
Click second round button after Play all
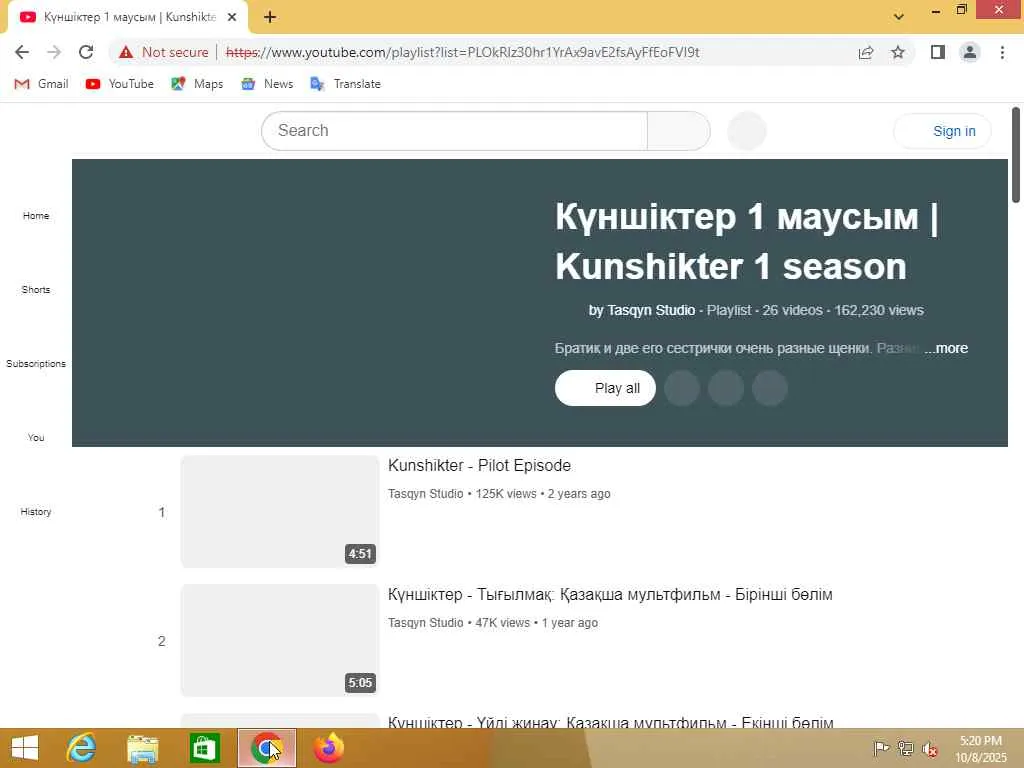(726, 388)
